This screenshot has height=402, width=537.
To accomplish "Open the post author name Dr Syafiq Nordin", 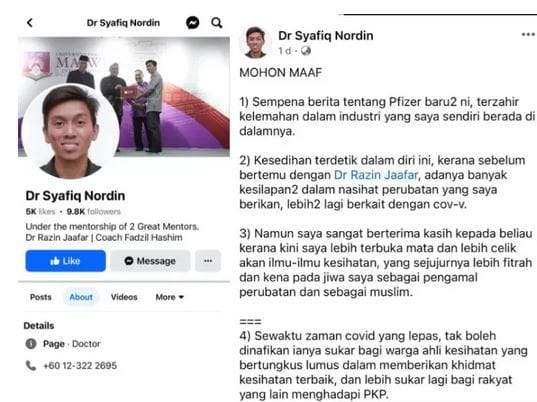I will pos(325,36).
